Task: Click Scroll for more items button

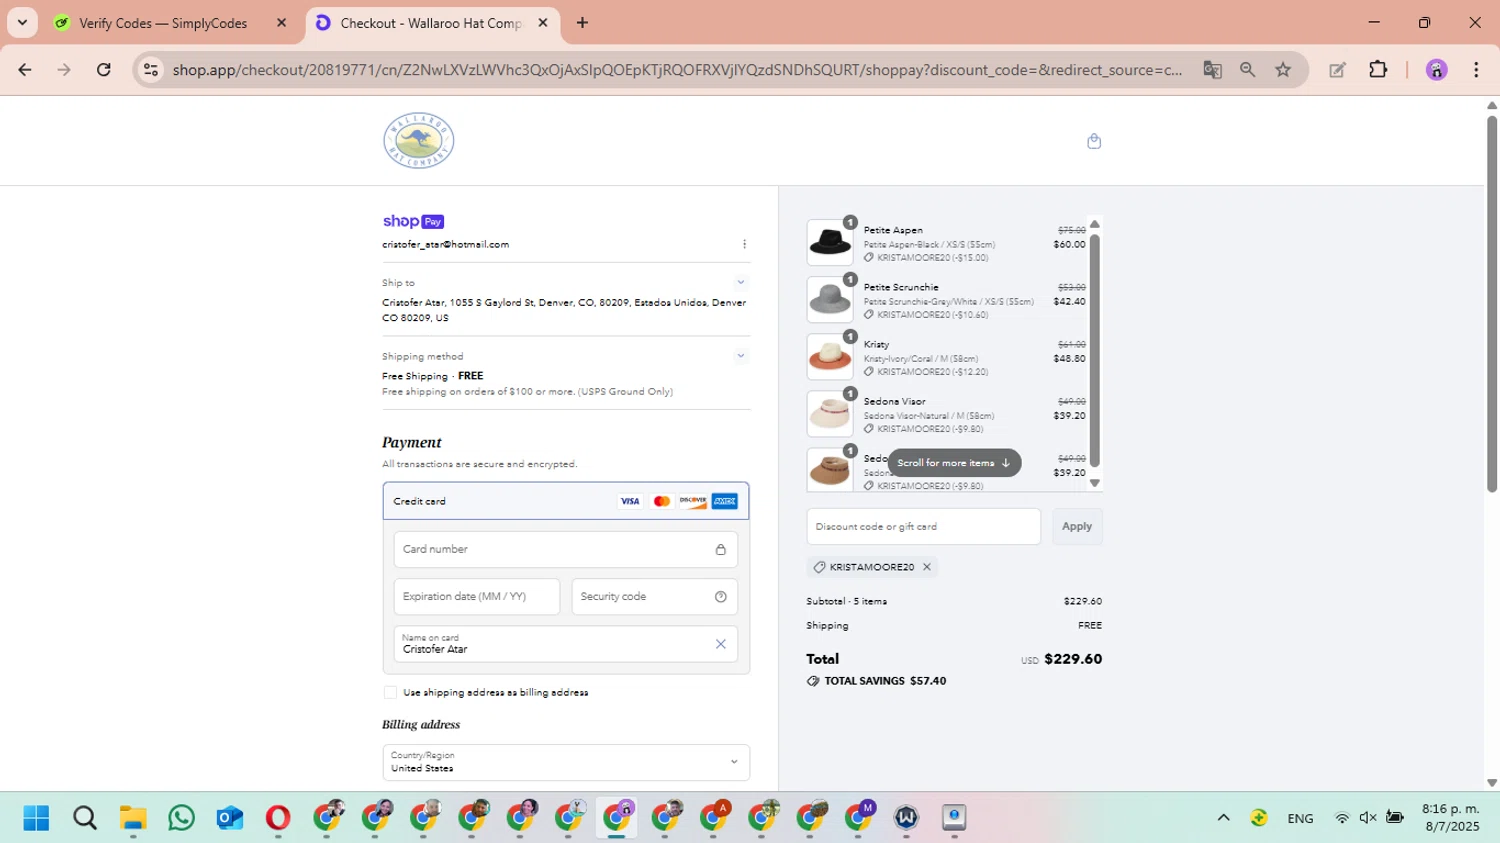Action: 954,463
